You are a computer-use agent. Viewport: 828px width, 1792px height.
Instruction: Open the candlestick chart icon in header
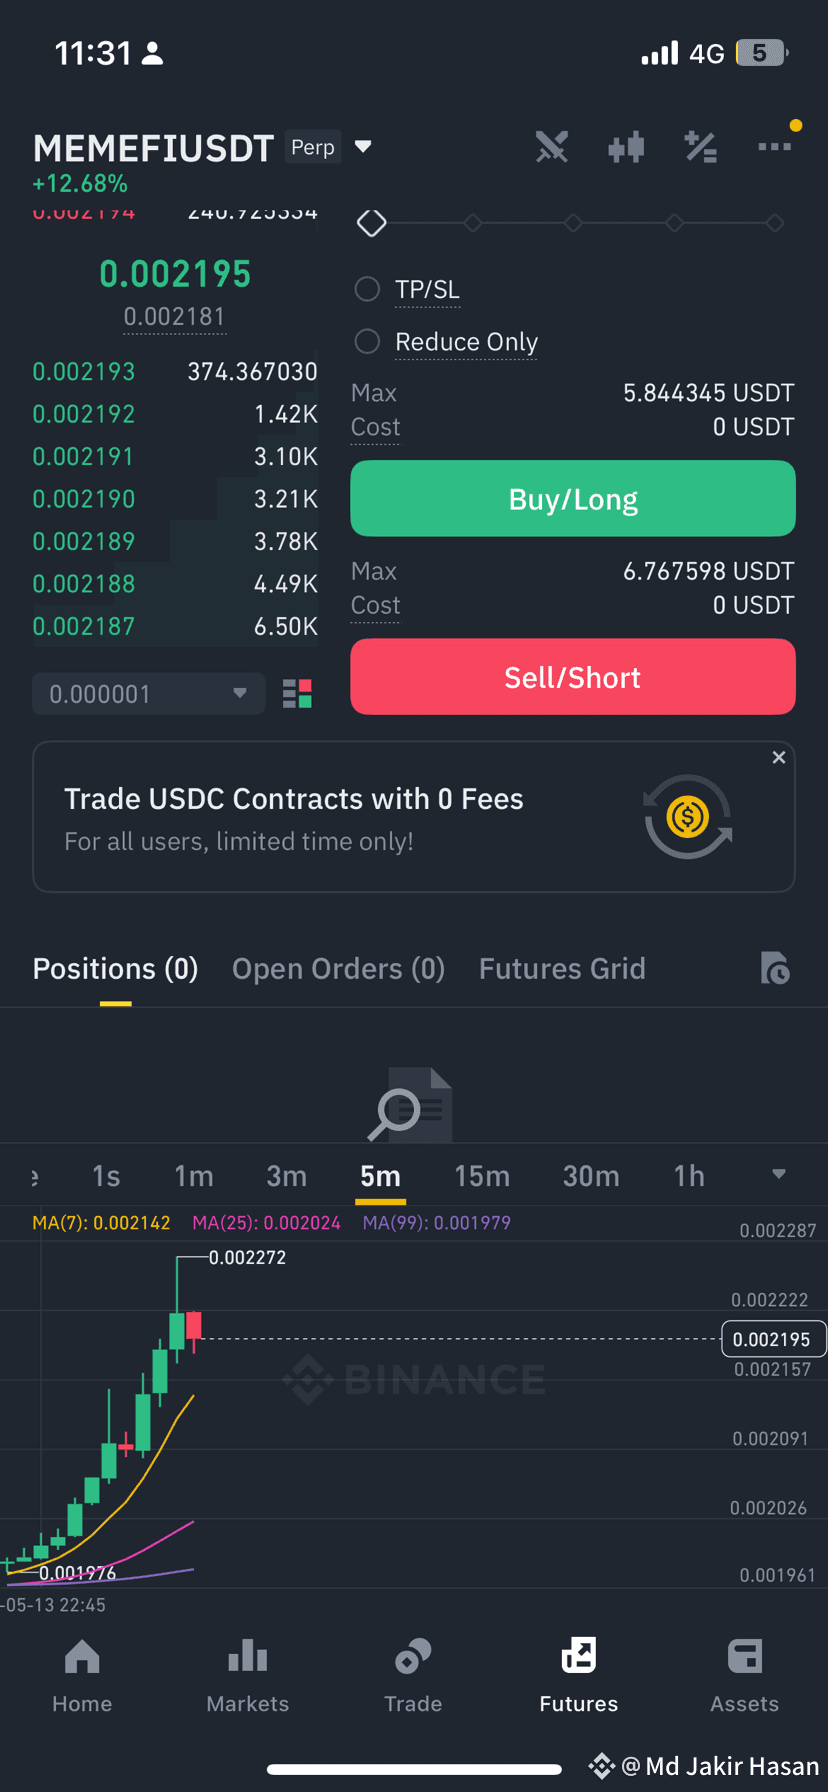626,148
